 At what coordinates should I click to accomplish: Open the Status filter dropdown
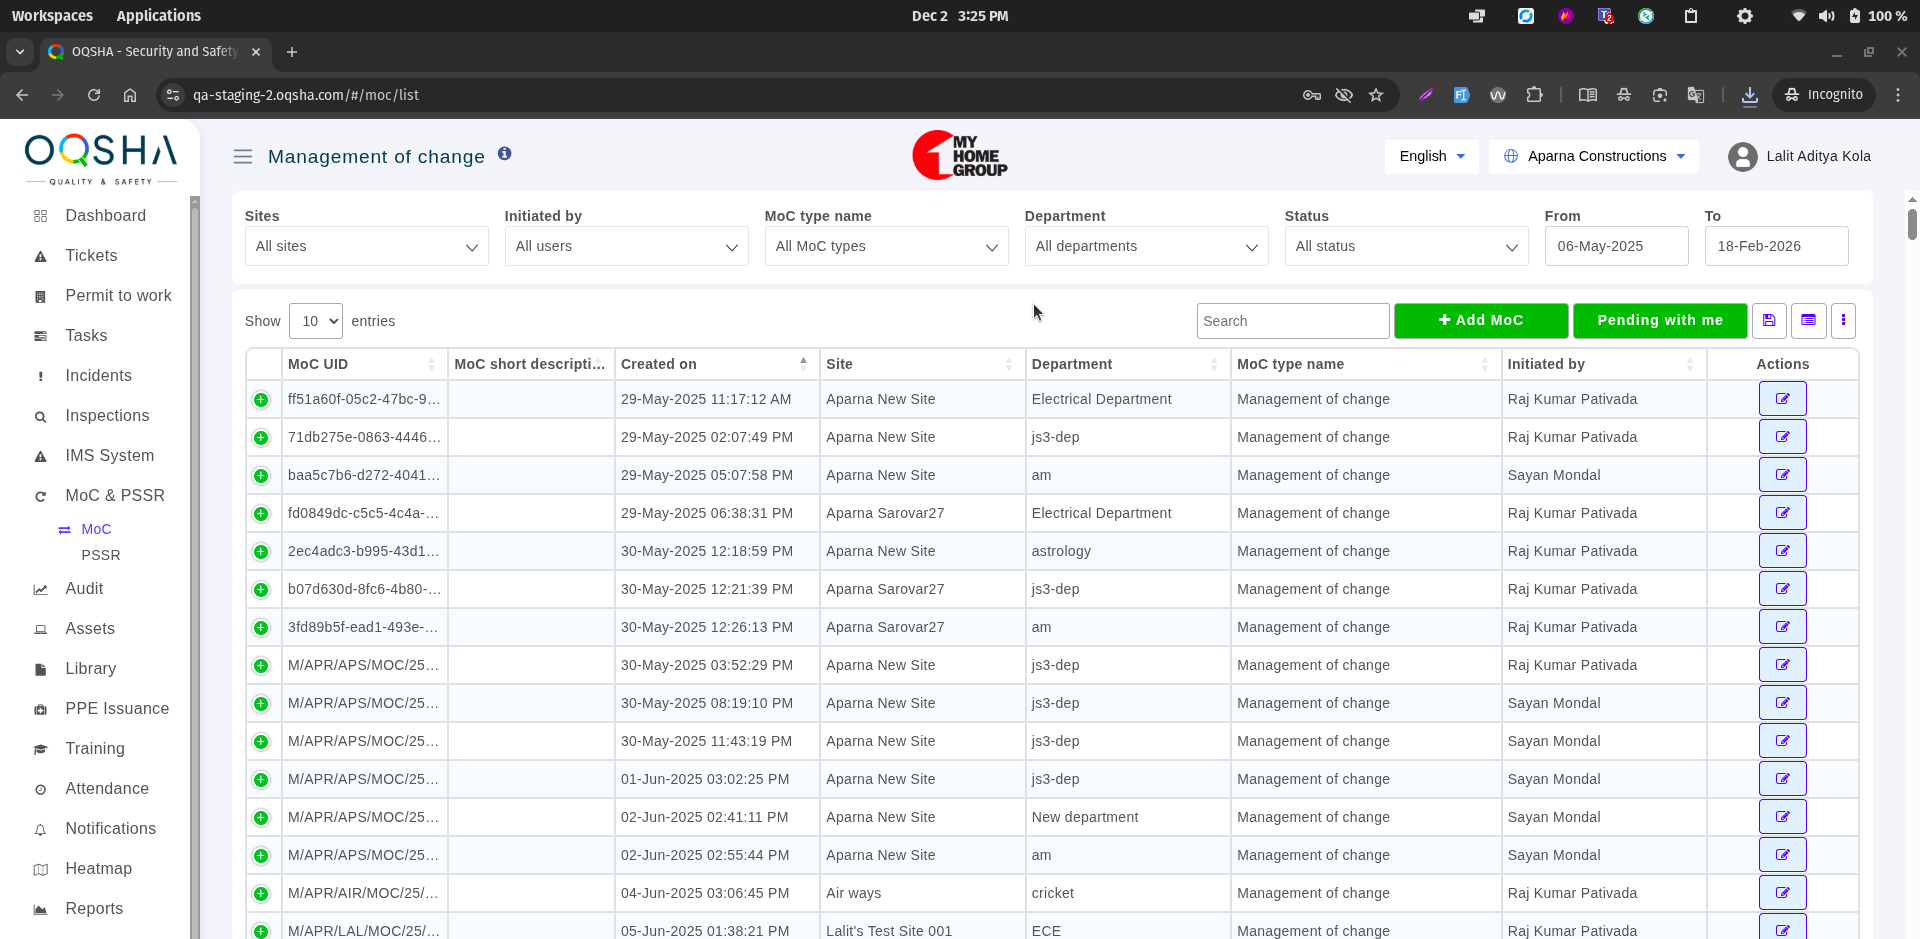1405,246
